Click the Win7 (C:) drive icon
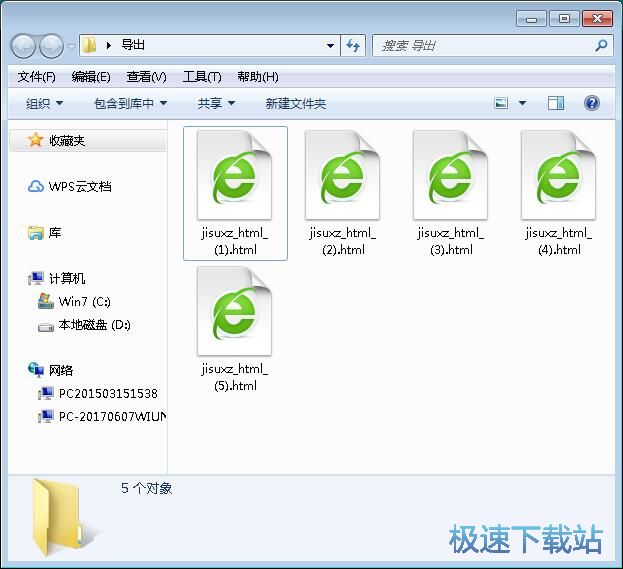The height and width of the screenshot is (569, 623). [46, 301]
